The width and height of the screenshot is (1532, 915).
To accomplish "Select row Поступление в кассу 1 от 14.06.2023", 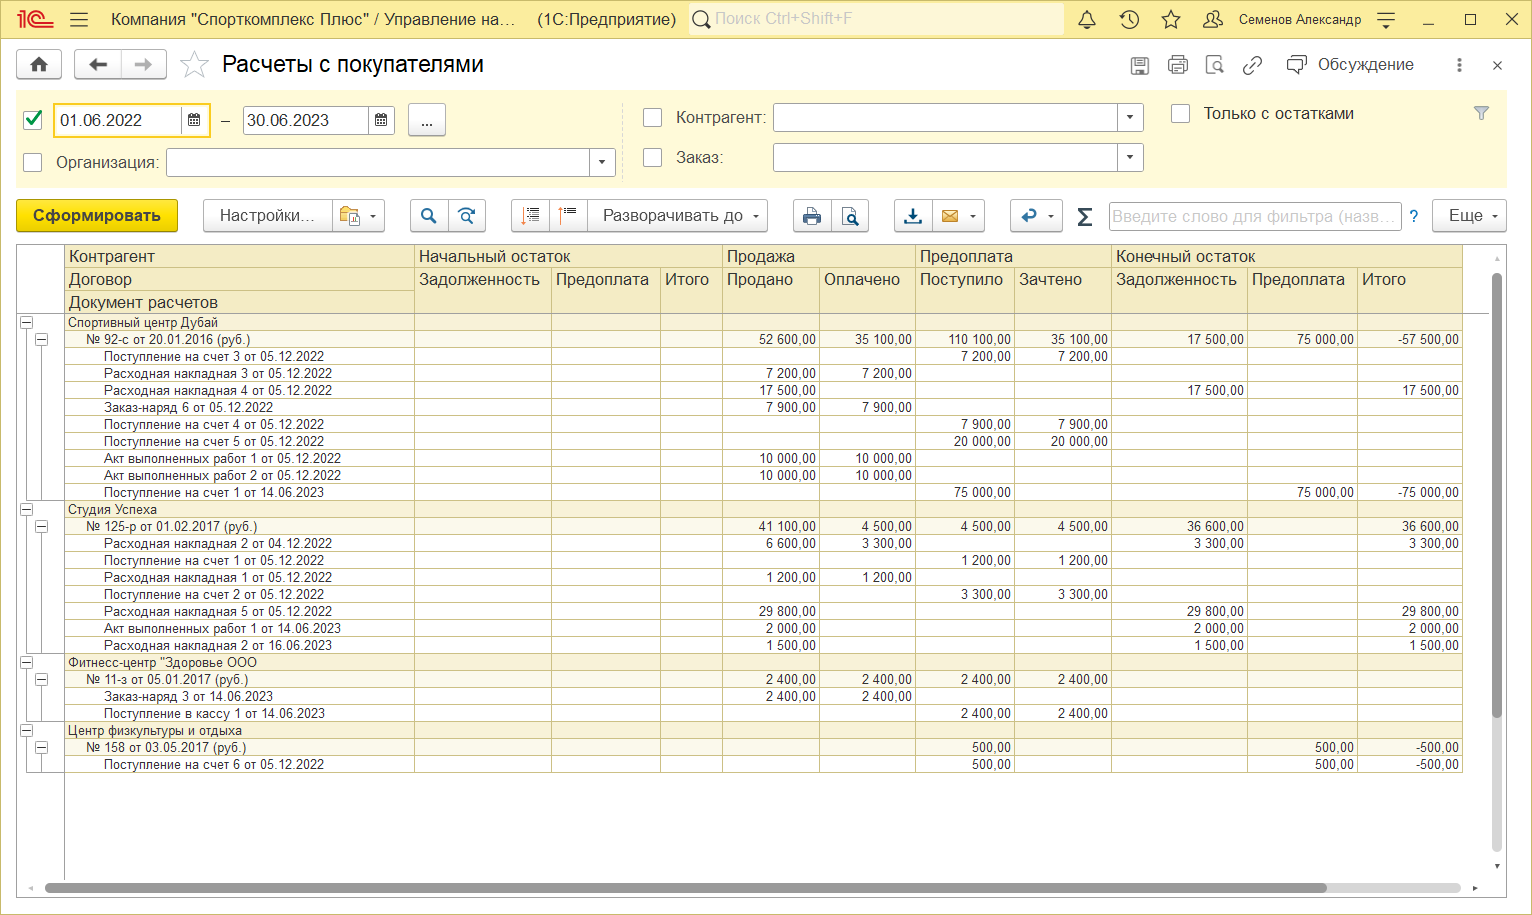I will (x=763, y=714).
